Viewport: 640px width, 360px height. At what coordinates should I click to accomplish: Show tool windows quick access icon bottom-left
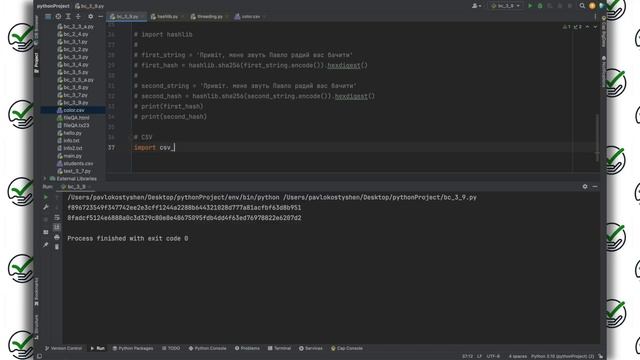tap(39, 356)
